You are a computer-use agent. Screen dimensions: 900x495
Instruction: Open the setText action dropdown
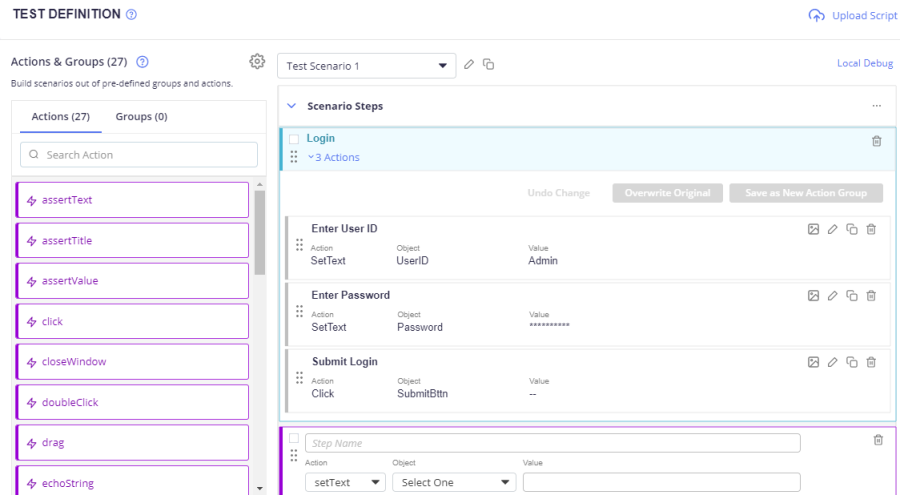click(345, 482)
